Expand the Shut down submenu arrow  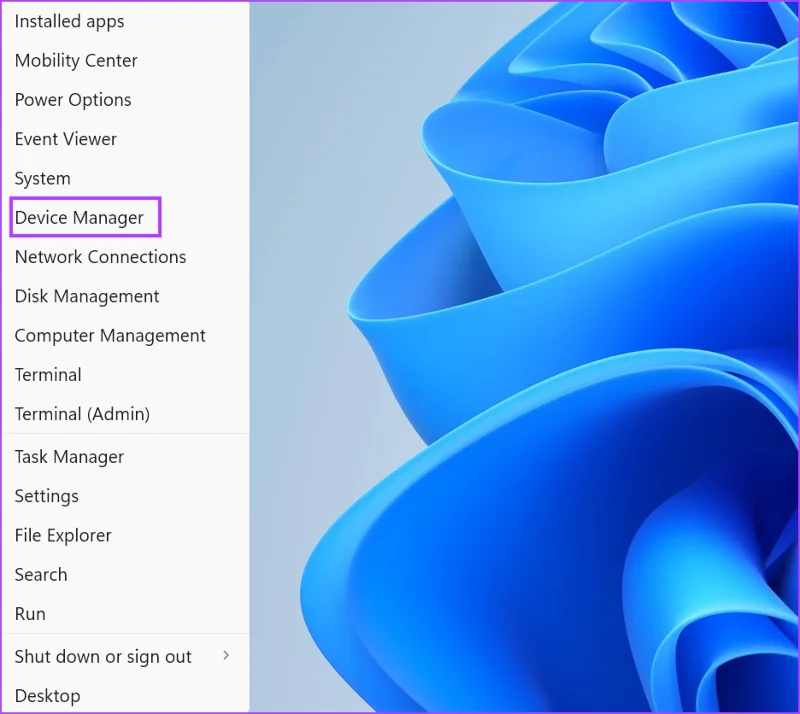click(x=226, y=655)
